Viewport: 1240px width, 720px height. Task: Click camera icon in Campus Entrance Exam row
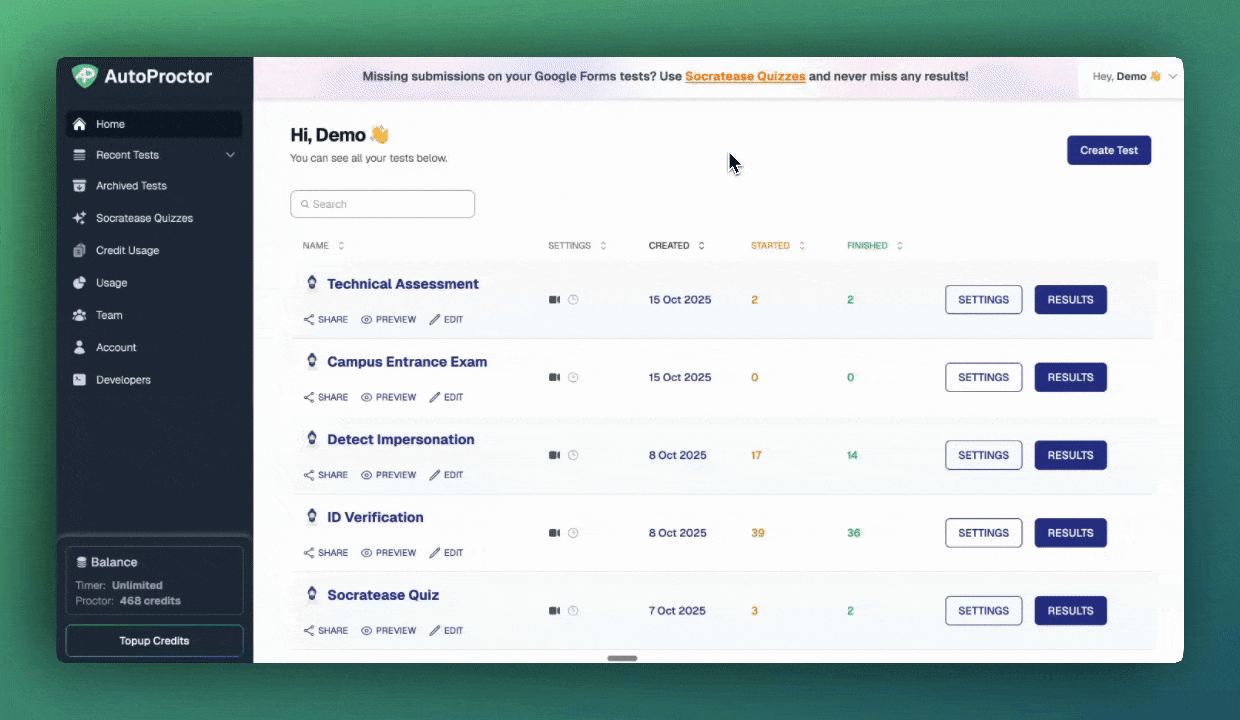(555, 377)
